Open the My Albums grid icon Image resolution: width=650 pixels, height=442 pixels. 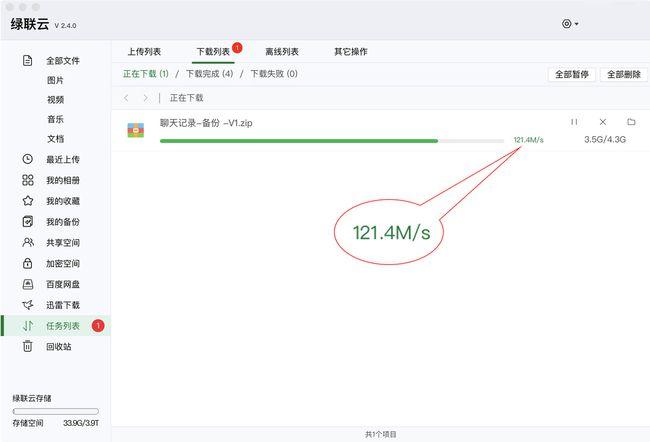[27, 180]
